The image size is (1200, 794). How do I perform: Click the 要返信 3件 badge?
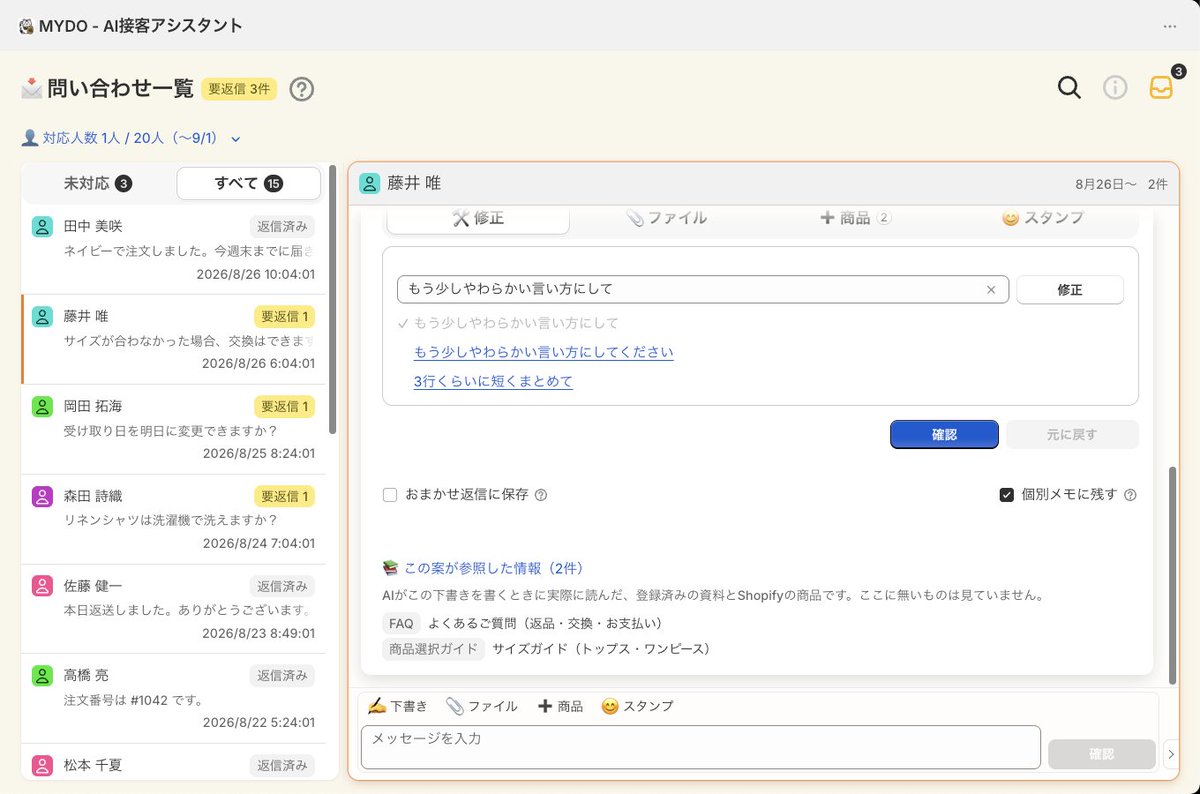pos(238,89)
